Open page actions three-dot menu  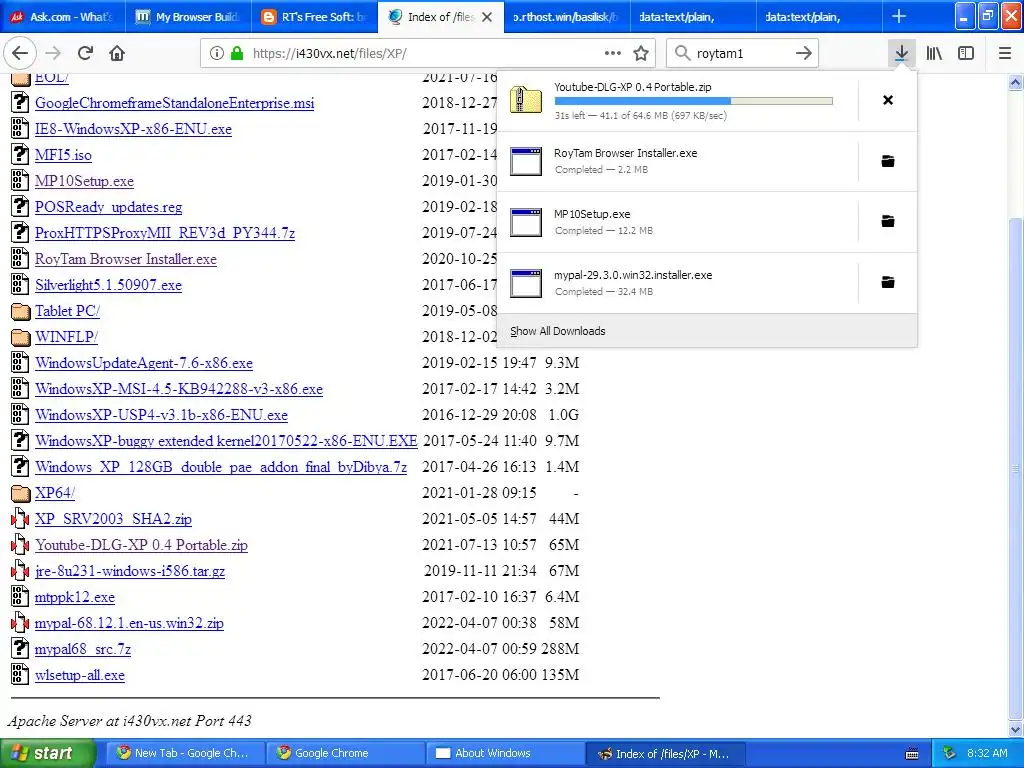(x=613, y=53)
